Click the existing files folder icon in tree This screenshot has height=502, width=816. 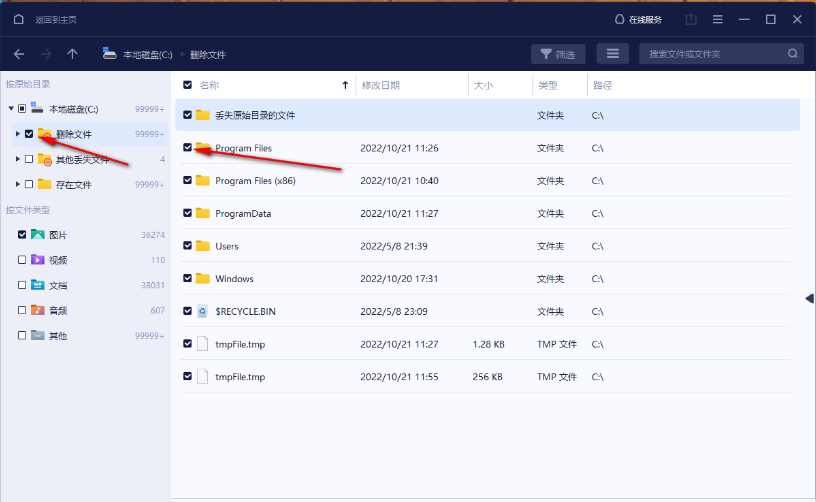click(45, 184)
